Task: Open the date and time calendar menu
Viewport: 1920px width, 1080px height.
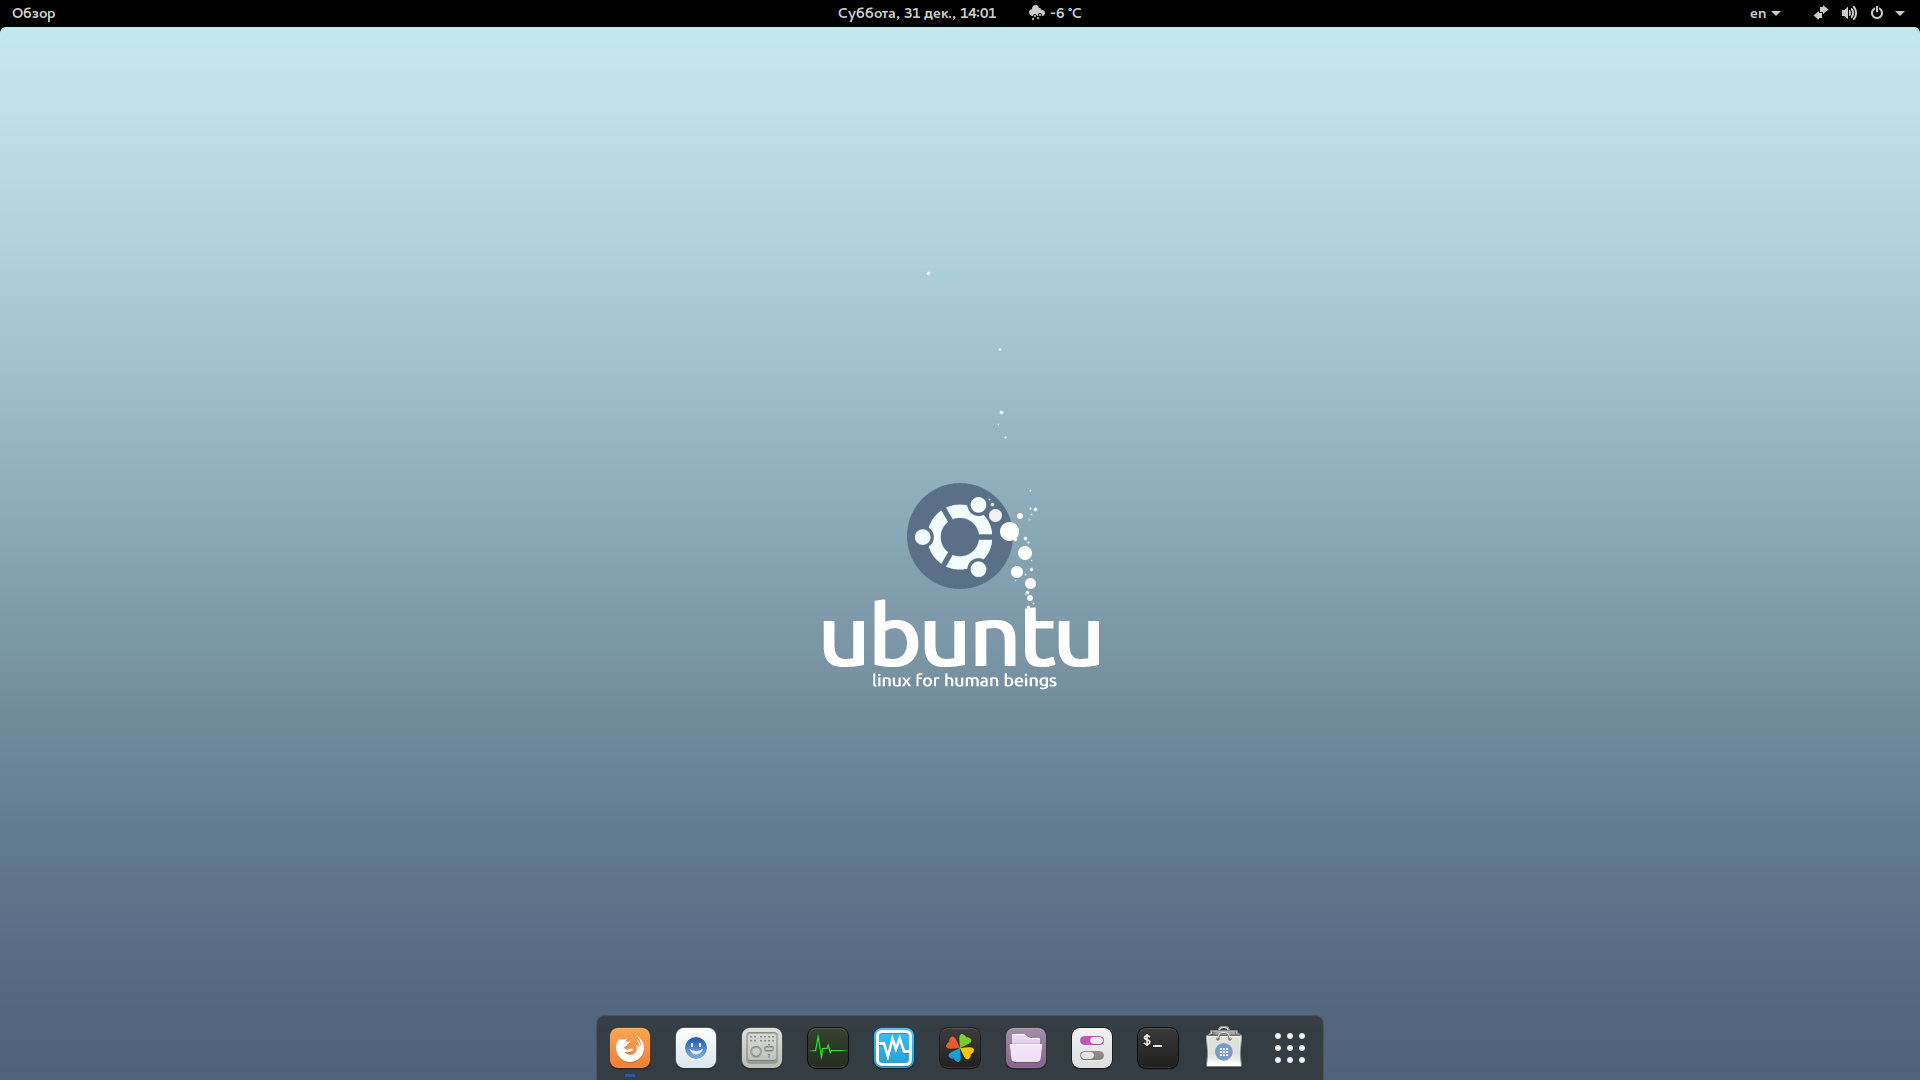Action: 916,13
